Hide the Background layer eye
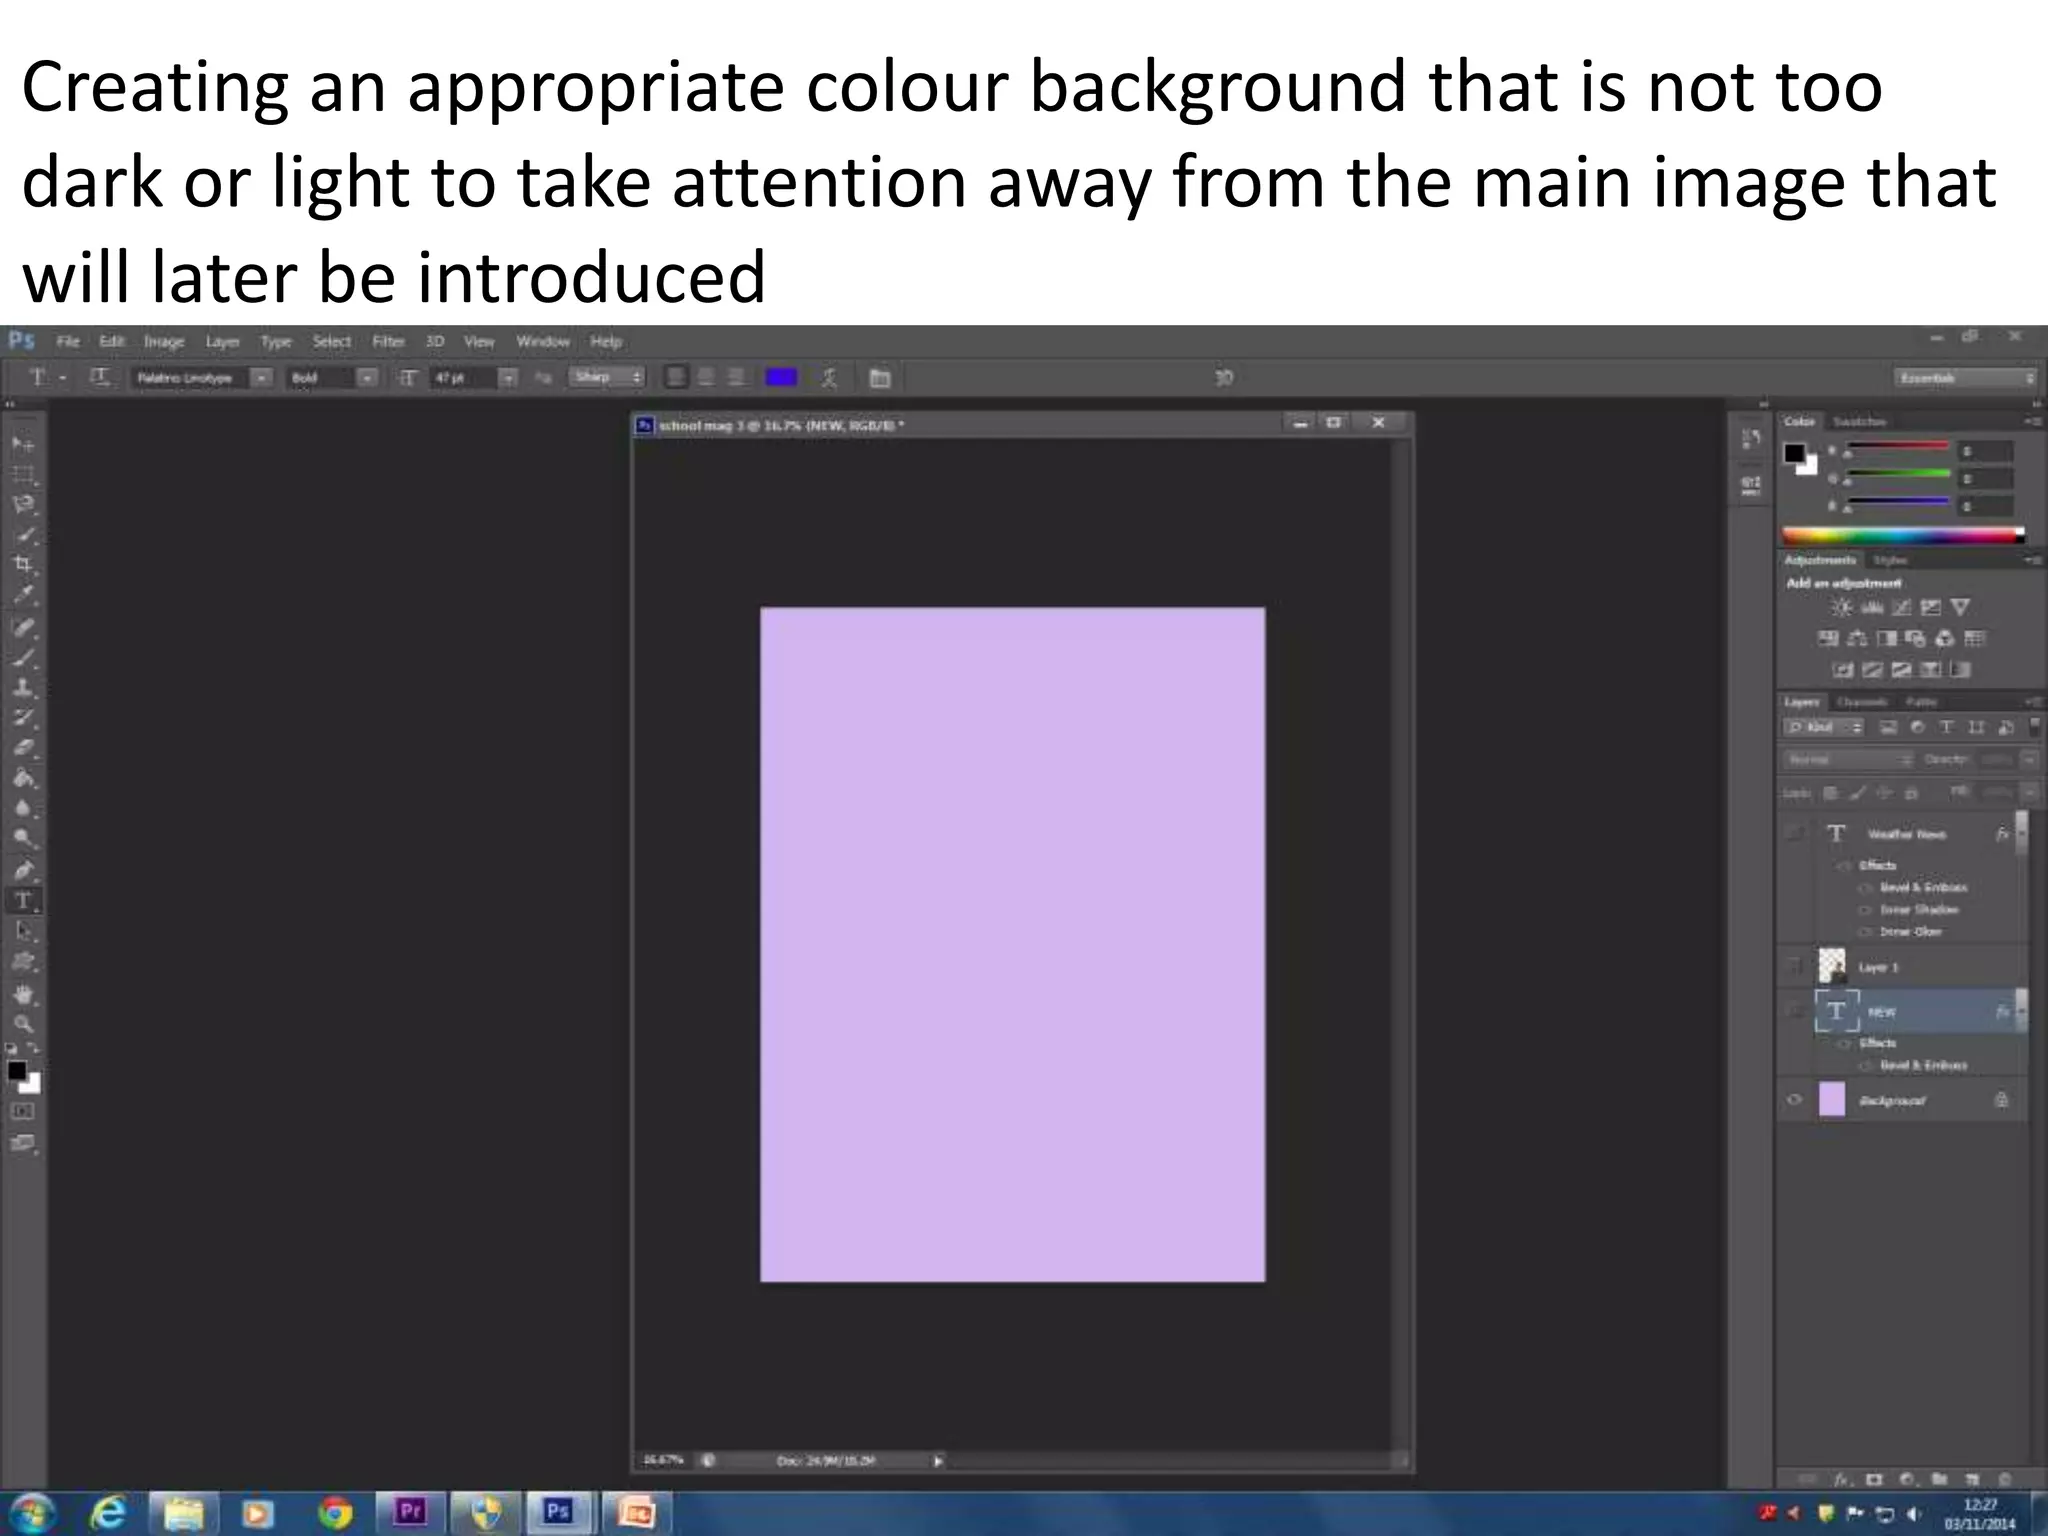2048x1536 pixels. [x=1795, y=1100]
